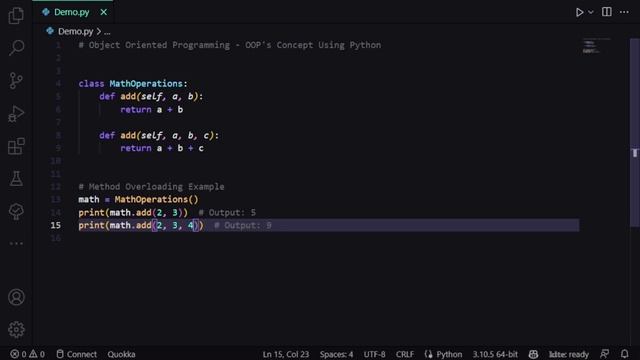Open the Explorer view in activity bar

16,16
